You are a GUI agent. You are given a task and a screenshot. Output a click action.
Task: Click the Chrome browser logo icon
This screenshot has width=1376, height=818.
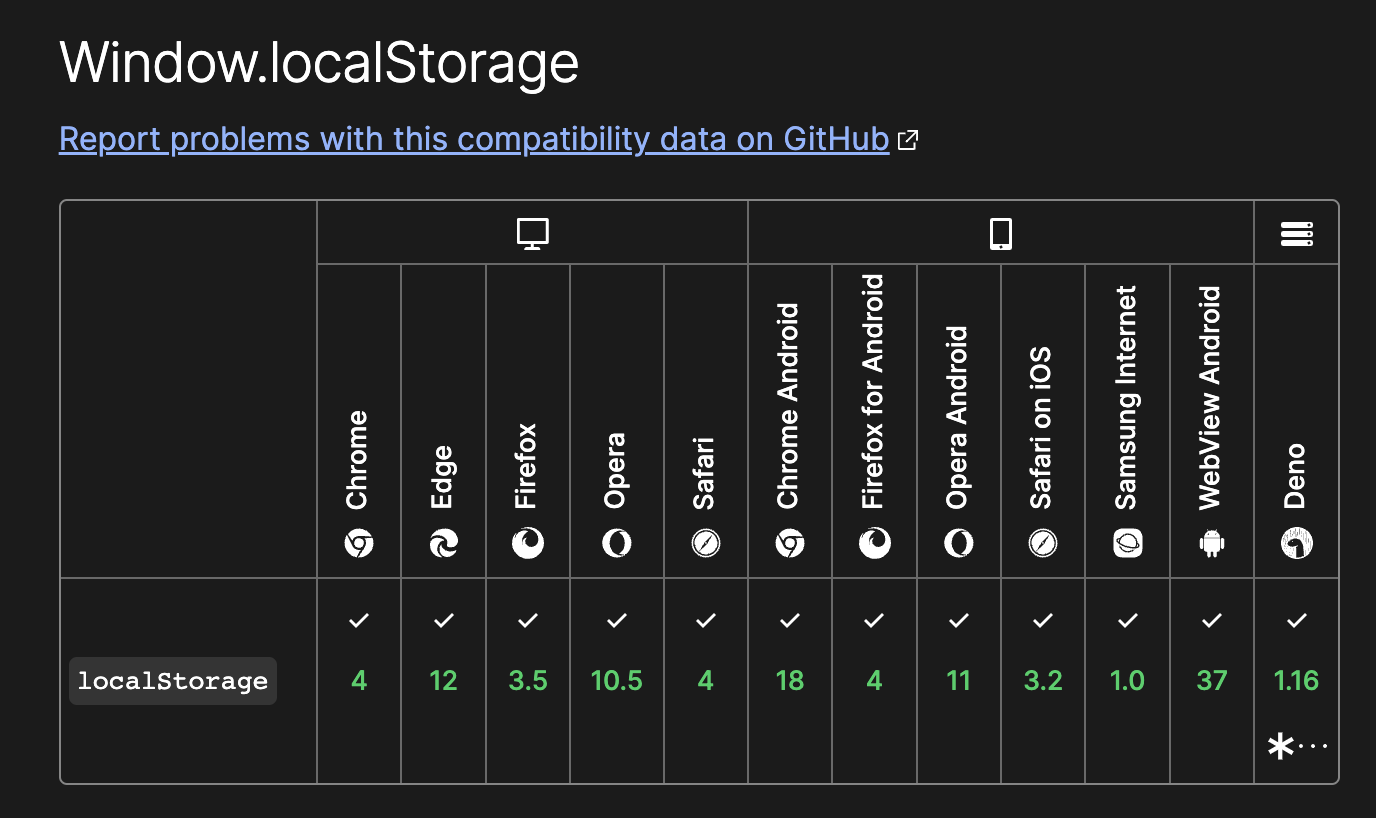359,544
